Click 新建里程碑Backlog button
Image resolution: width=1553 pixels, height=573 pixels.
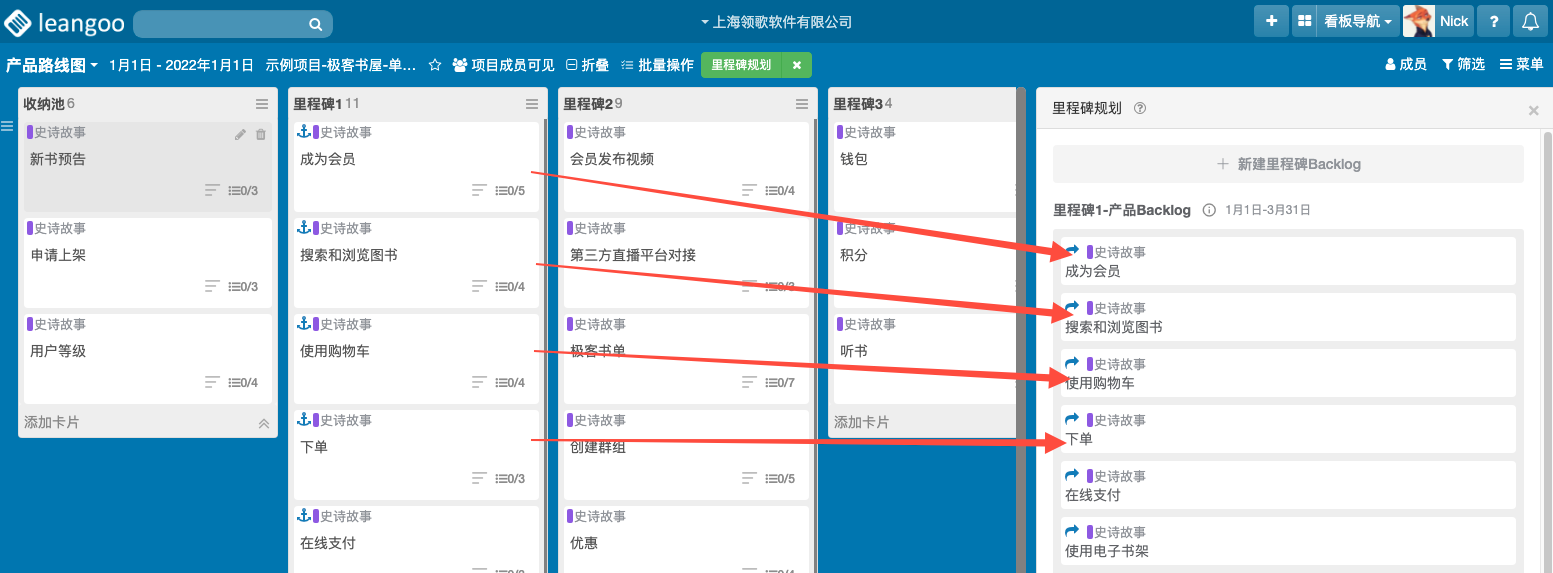1288,164
